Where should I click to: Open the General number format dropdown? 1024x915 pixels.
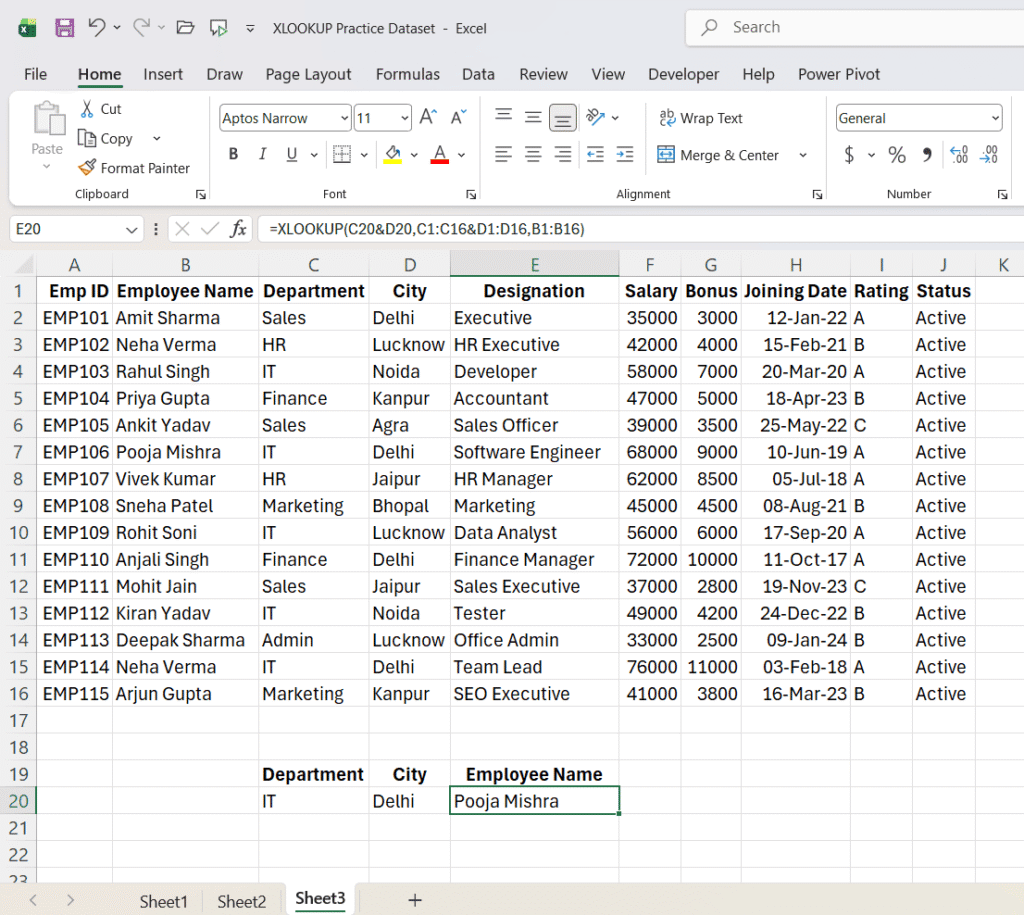(995, 118)
